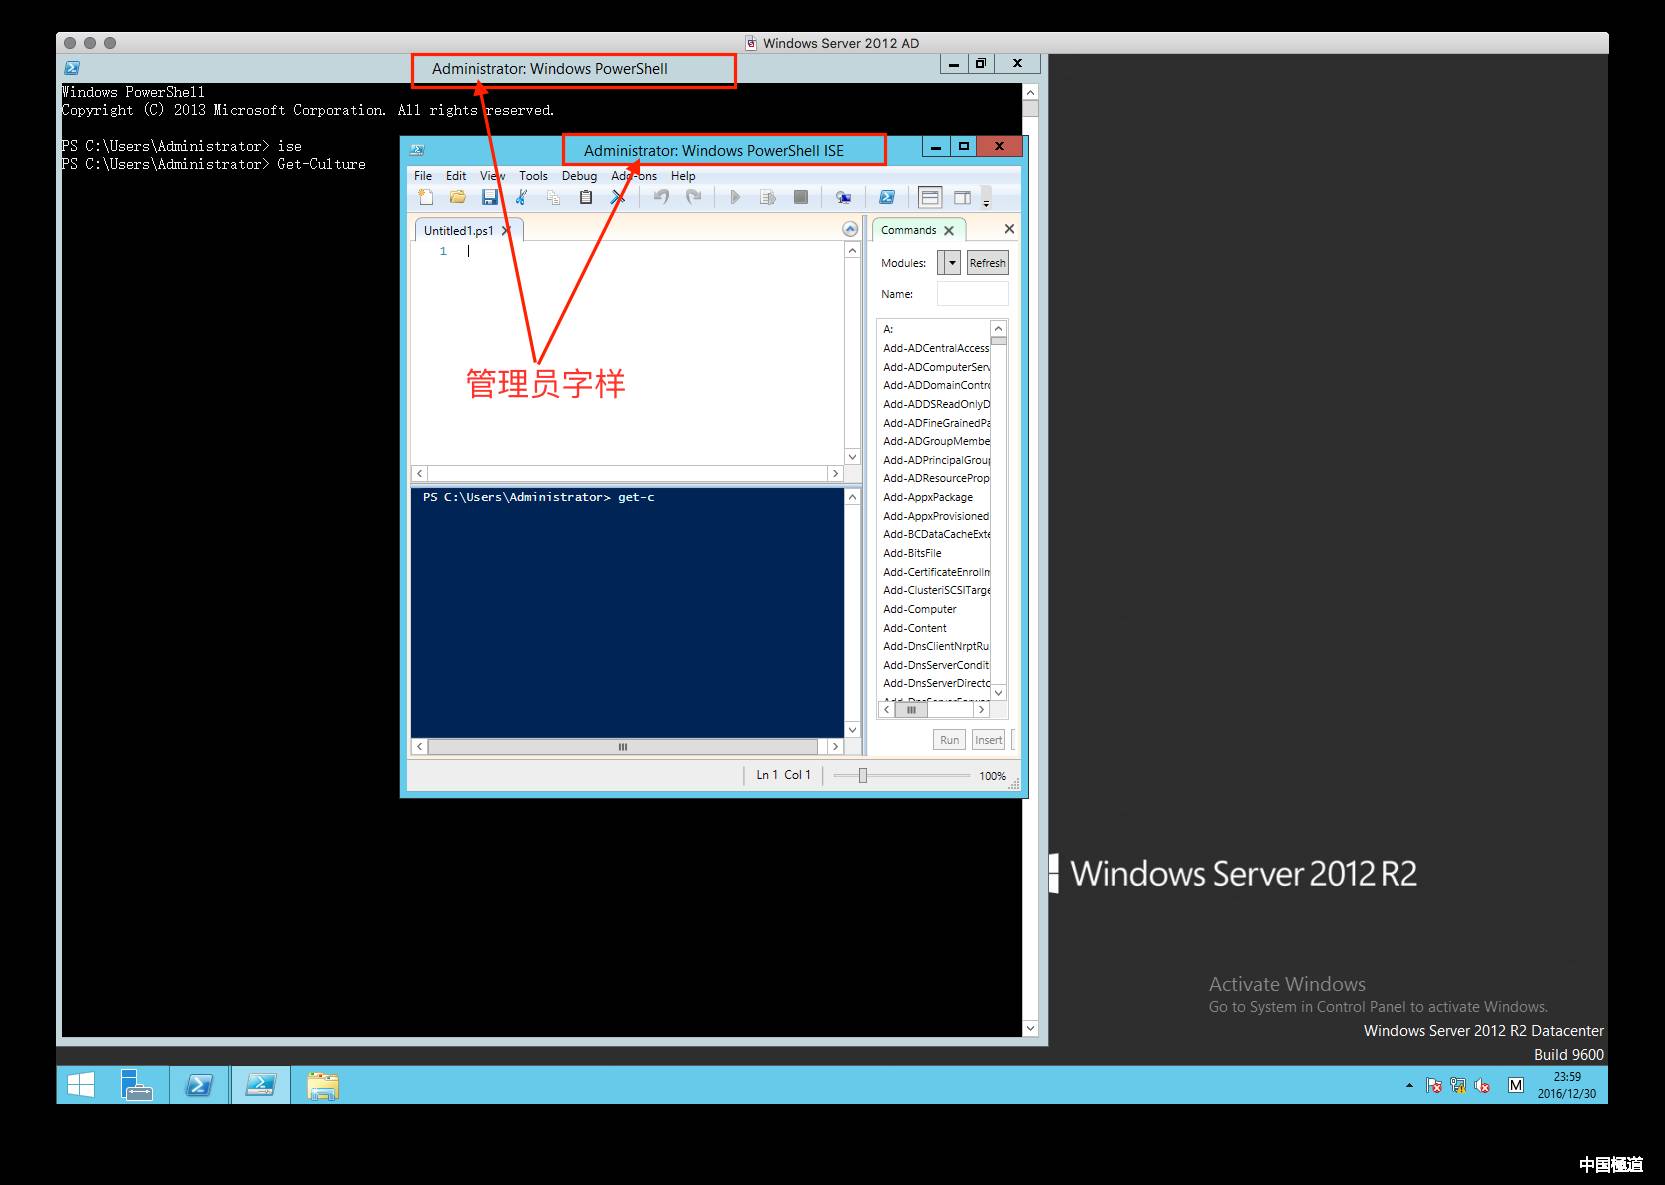
Task: Select Add-BCDataCacheExte command
Action: point(936,534)
